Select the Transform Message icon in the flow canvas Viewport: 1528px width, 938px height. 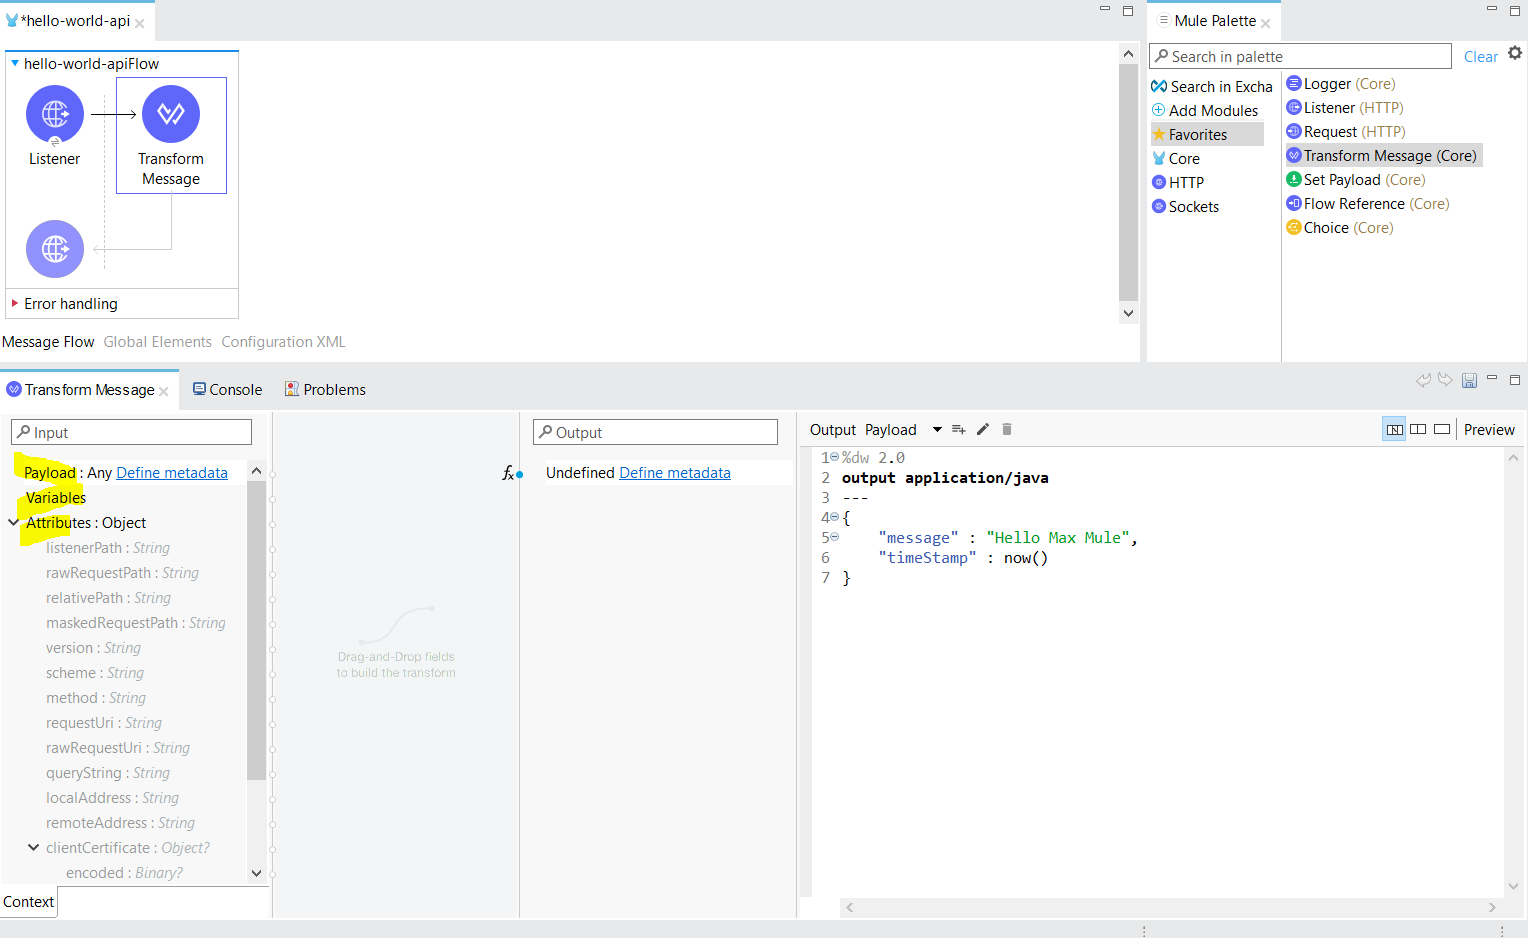[x=171, y=114]
